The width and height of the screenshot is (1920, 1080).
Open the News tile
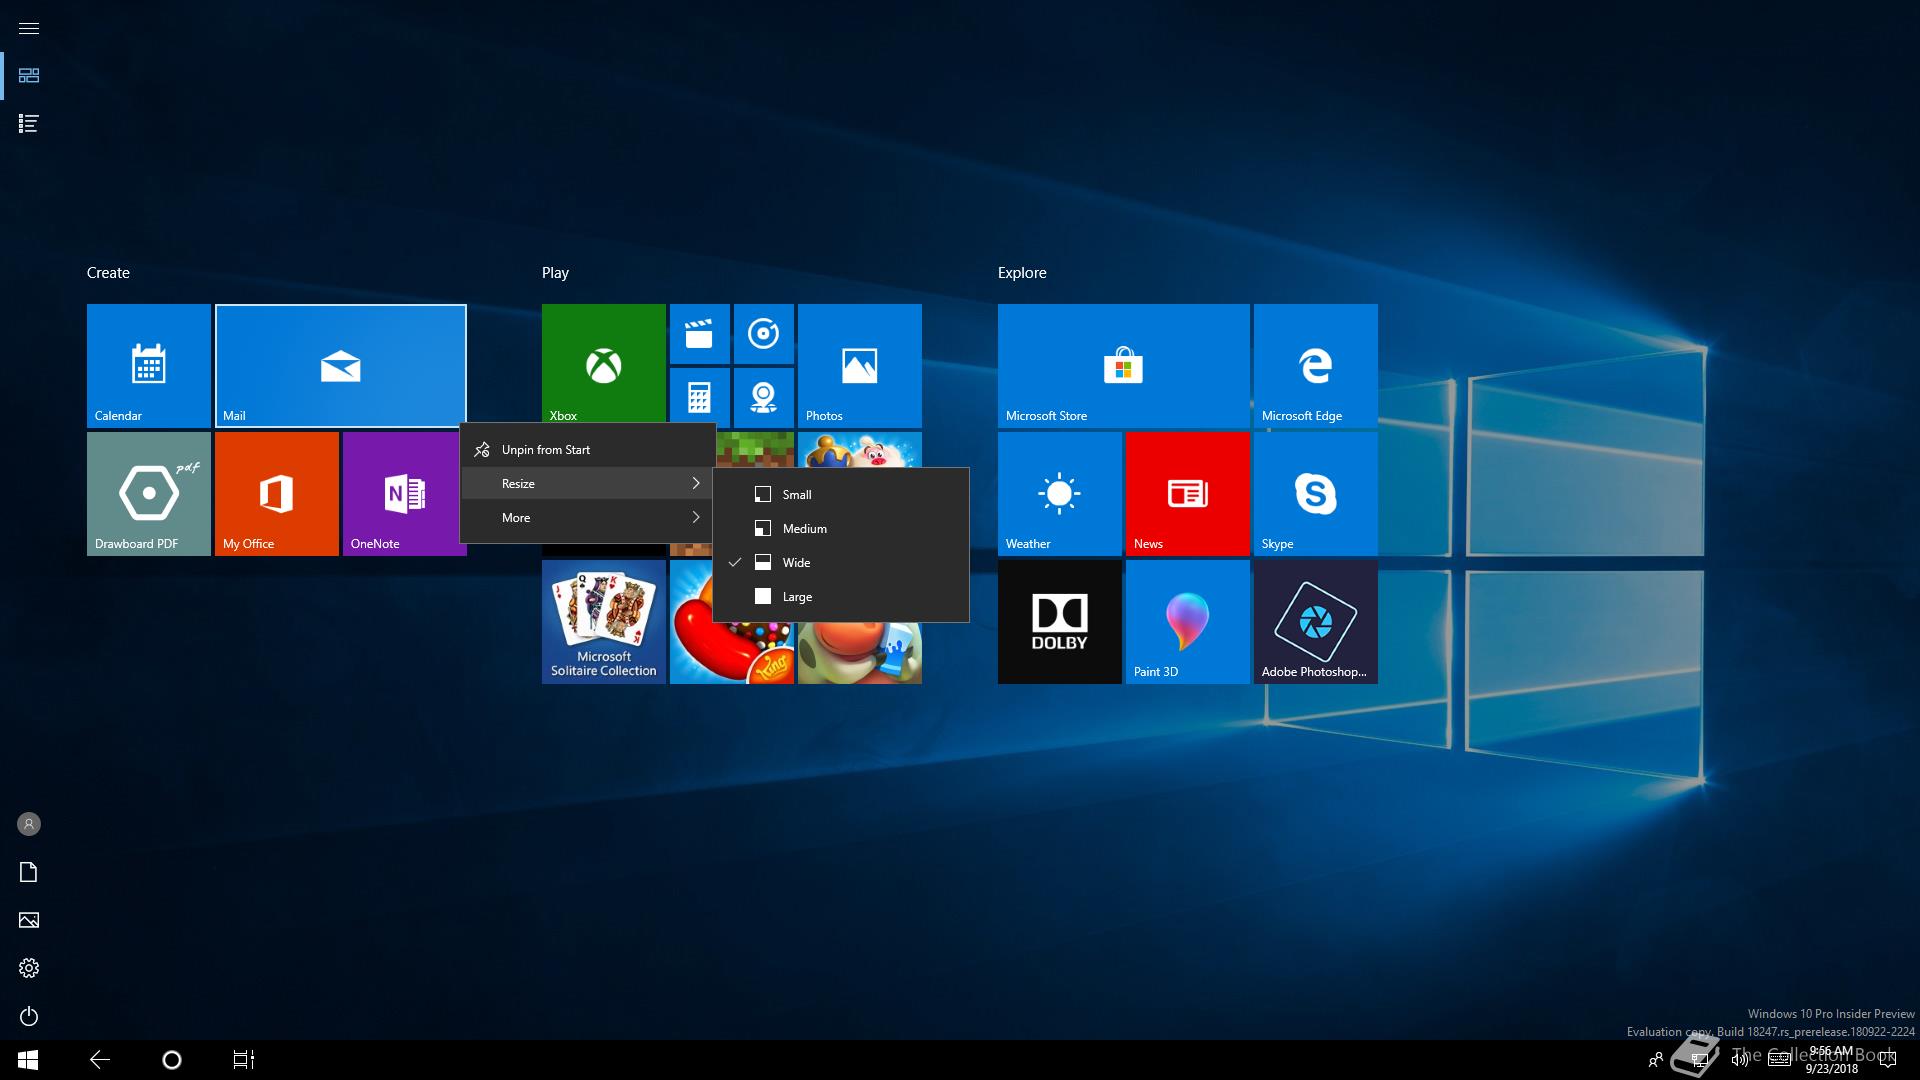(x=1187, y=494)
